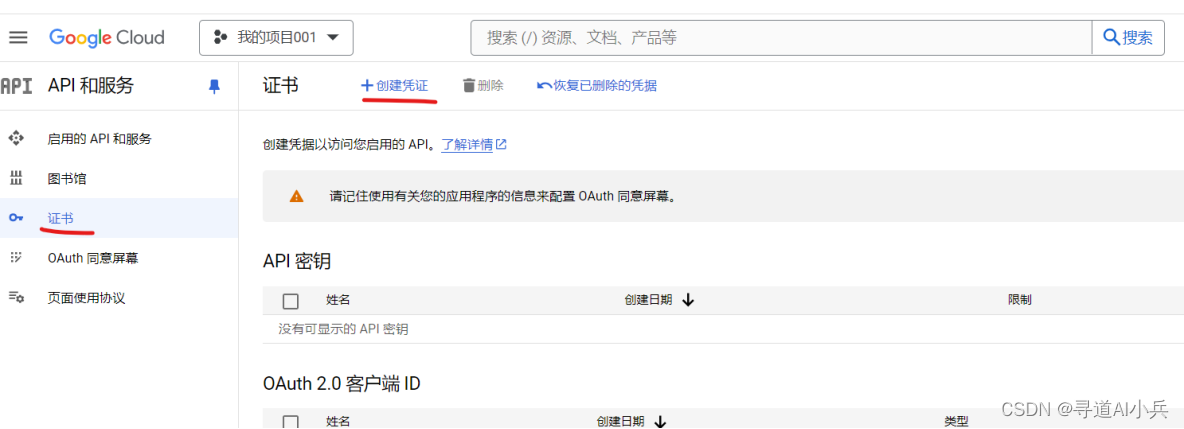
Task: Click the 创建凭证 button
Action: point(395,86)
